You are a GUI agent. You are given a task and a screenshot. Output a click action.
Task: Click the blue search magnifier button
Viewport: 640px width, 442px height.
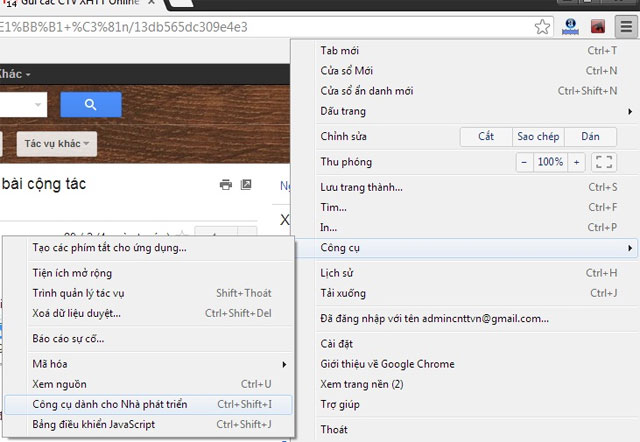tap(91, 104)
